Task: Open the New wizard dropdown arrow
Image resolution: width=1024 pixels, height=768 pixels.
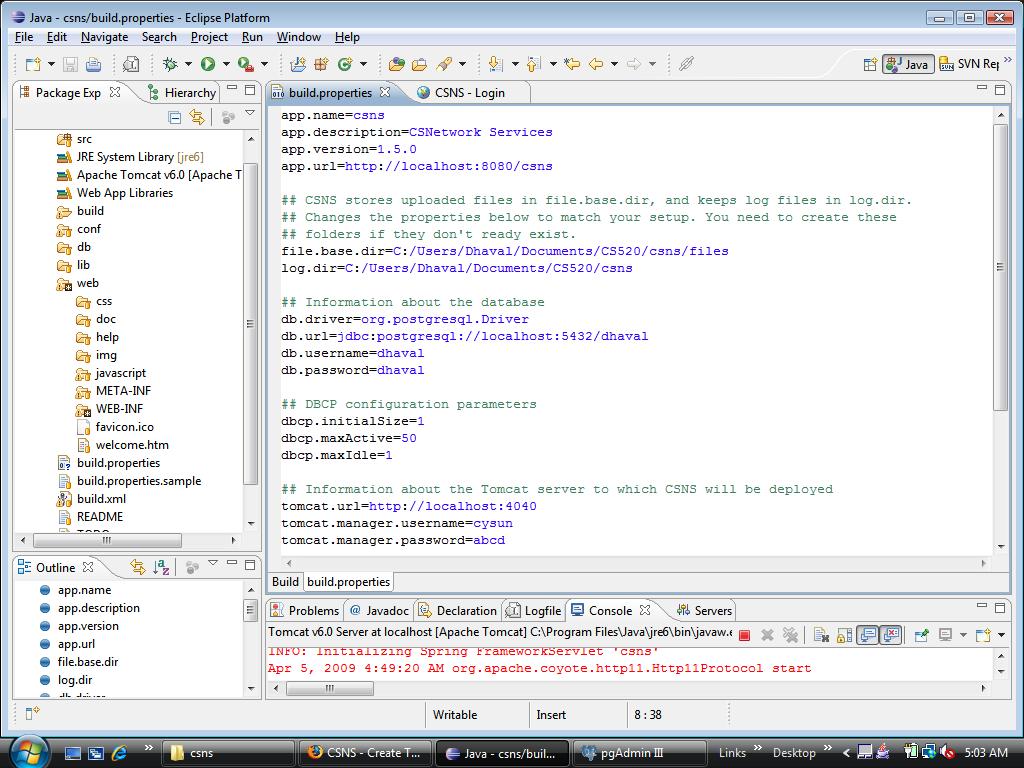Action: 51,64
